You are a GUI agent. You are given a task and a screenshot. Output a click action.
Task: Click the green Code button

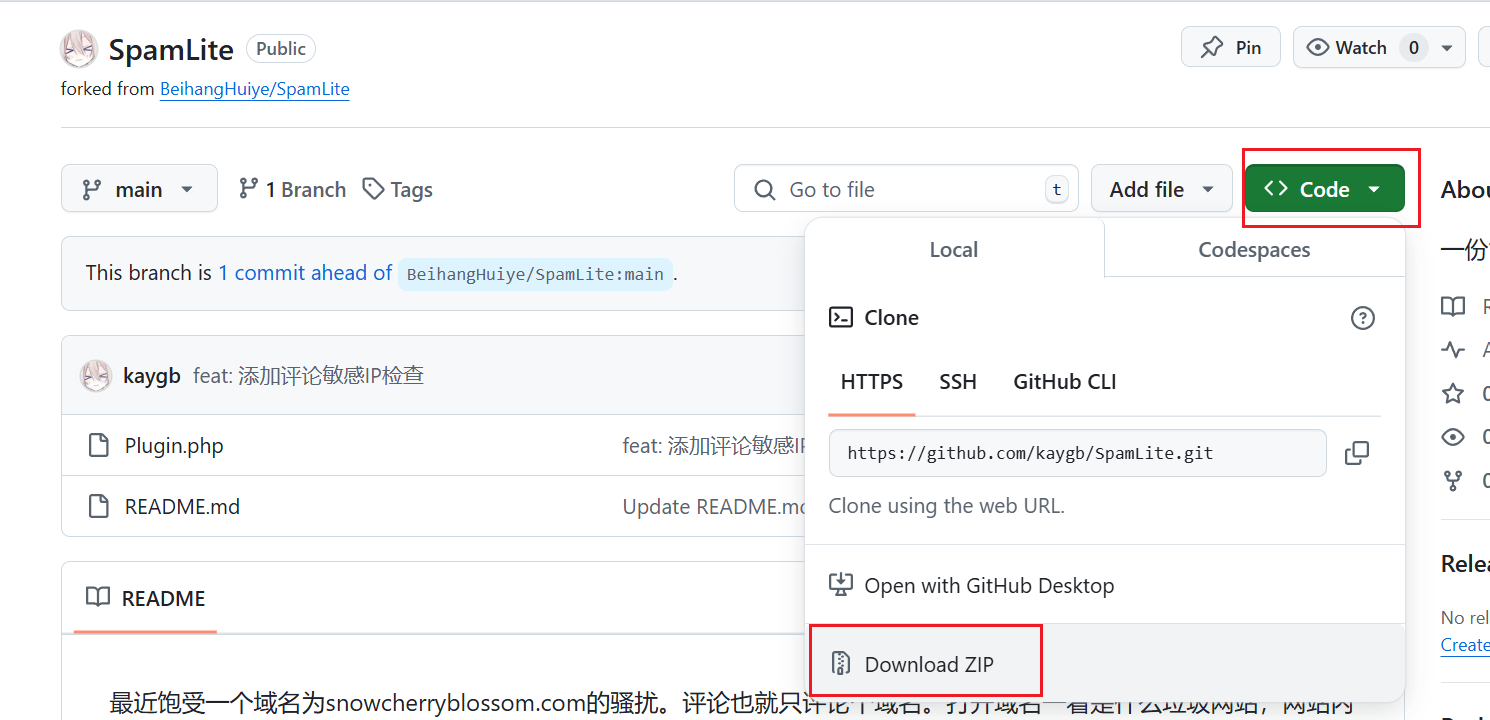pos(1324,189)
